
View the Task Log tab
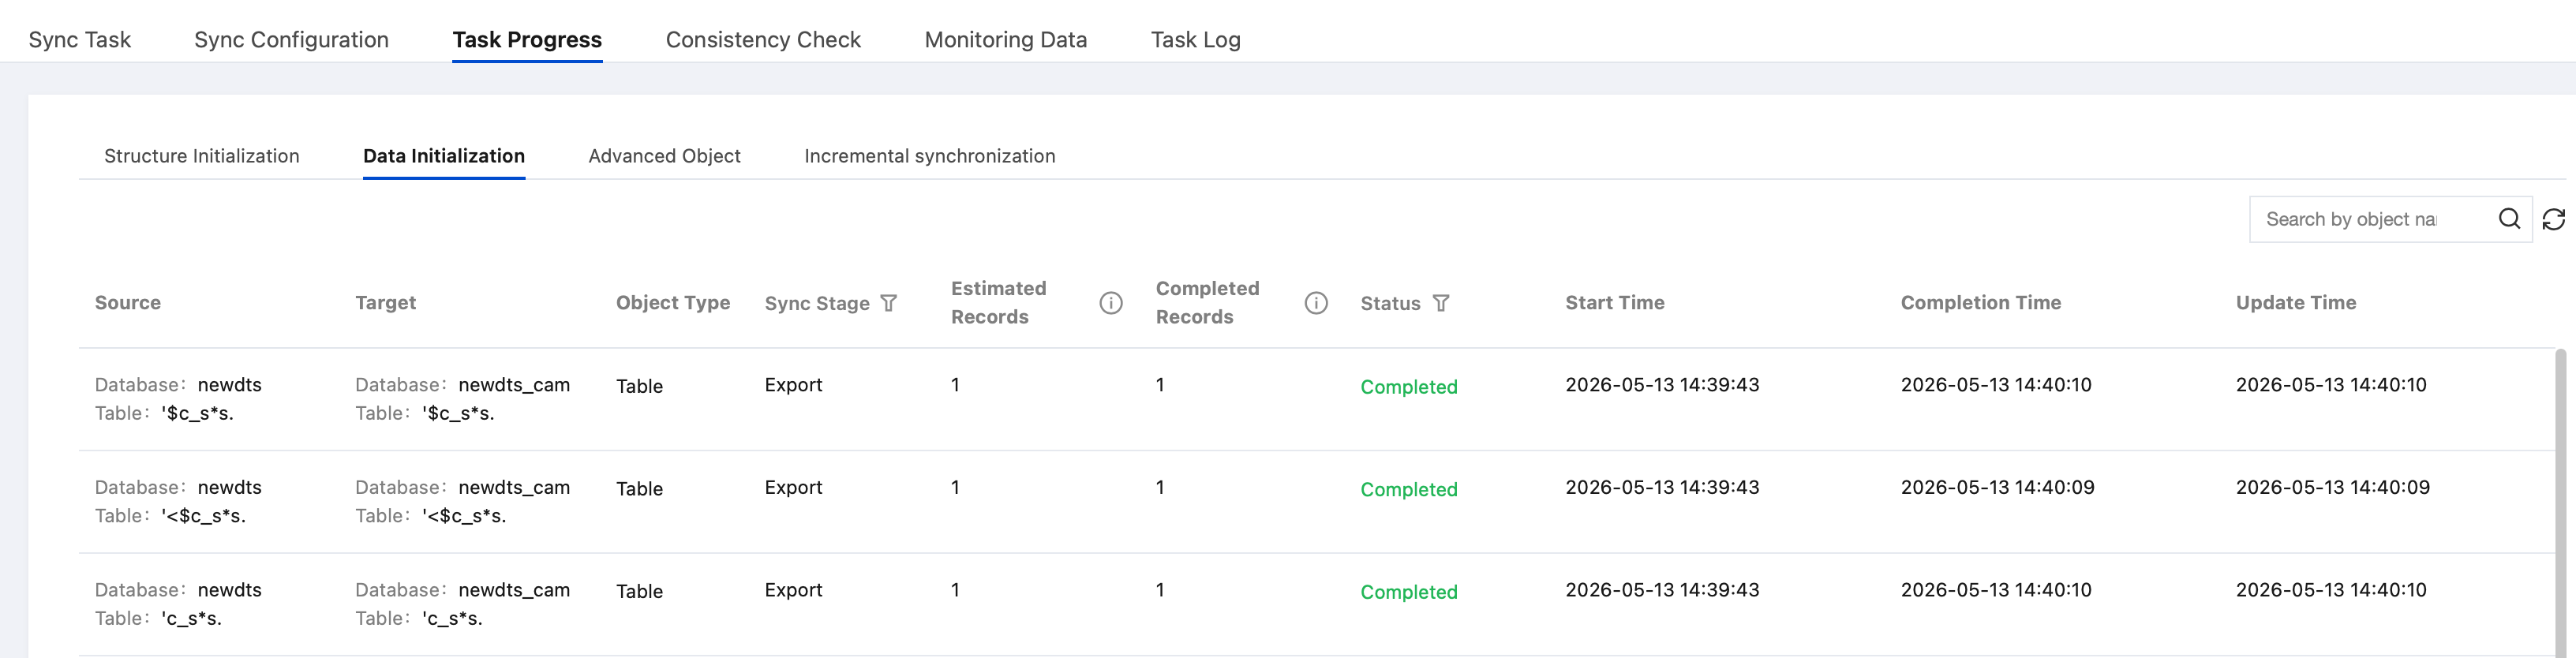pos(1195,39)
